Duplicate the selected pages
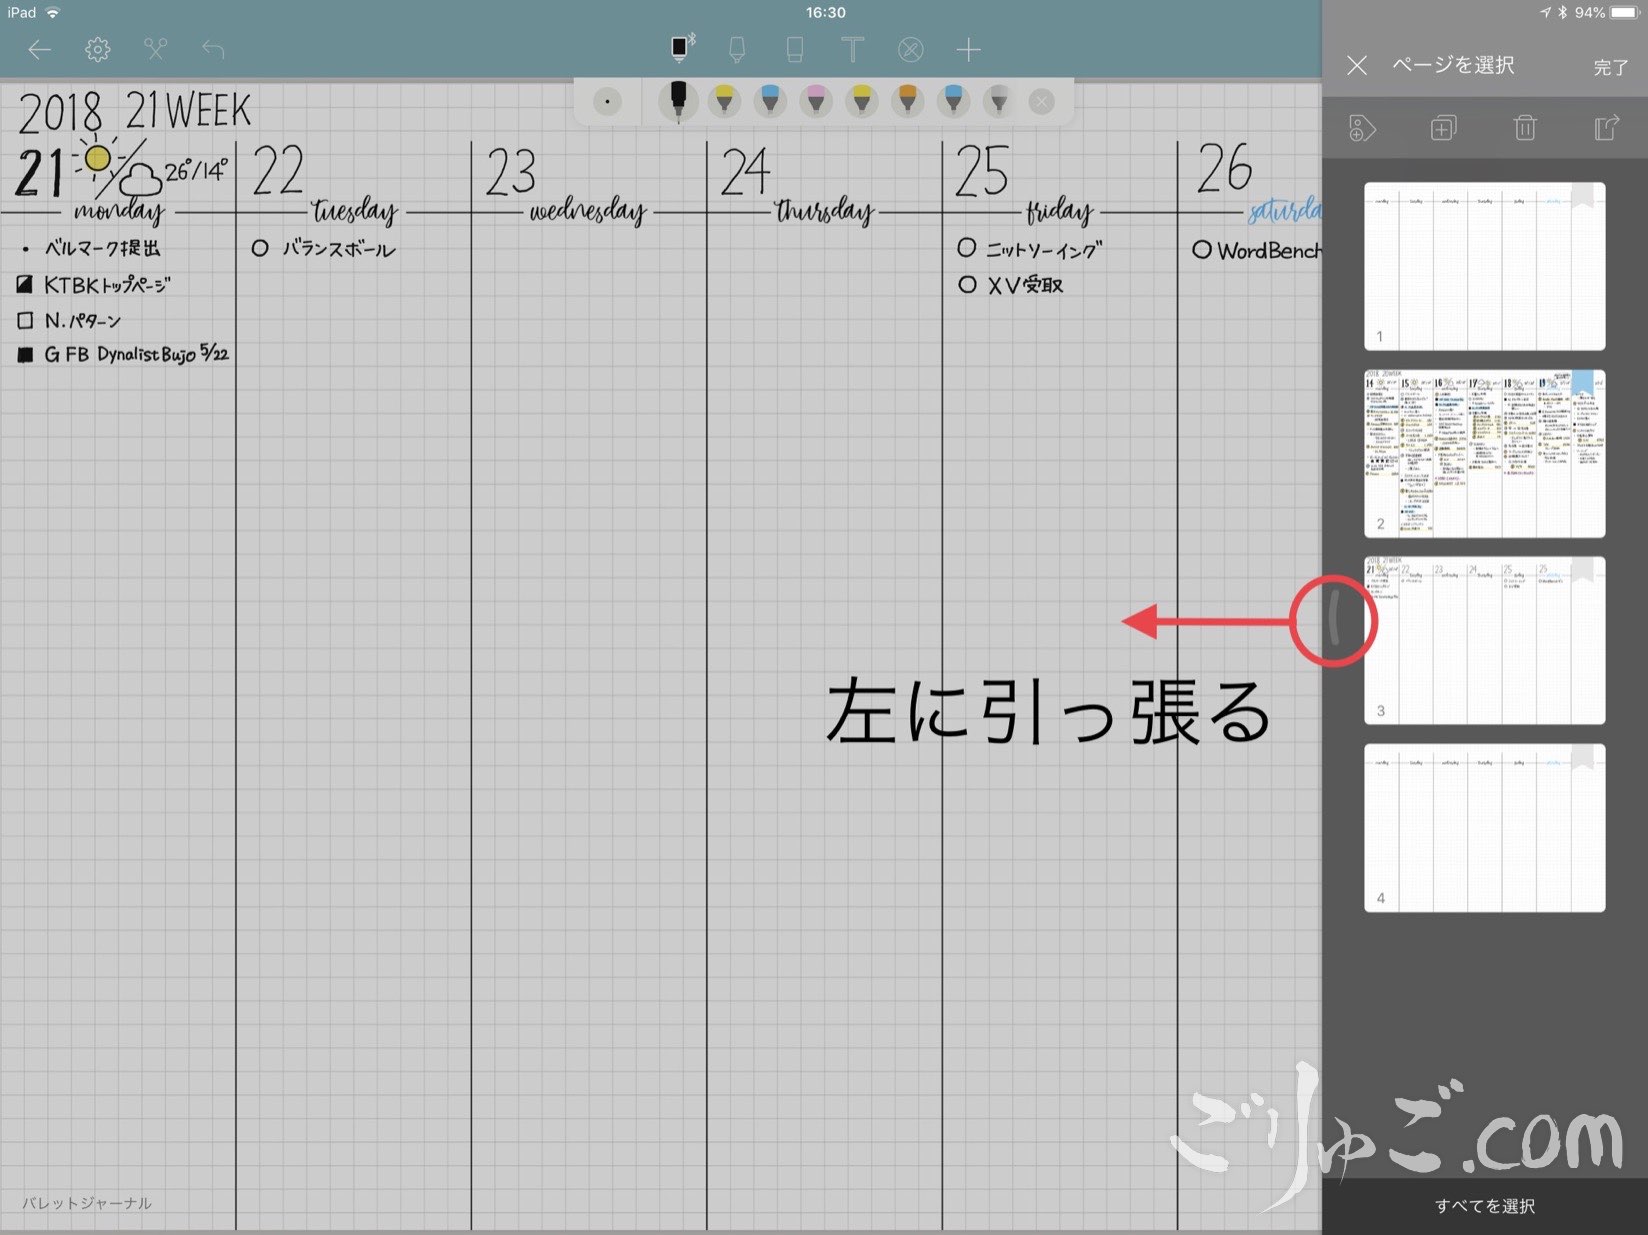 tap(1443, 128)
